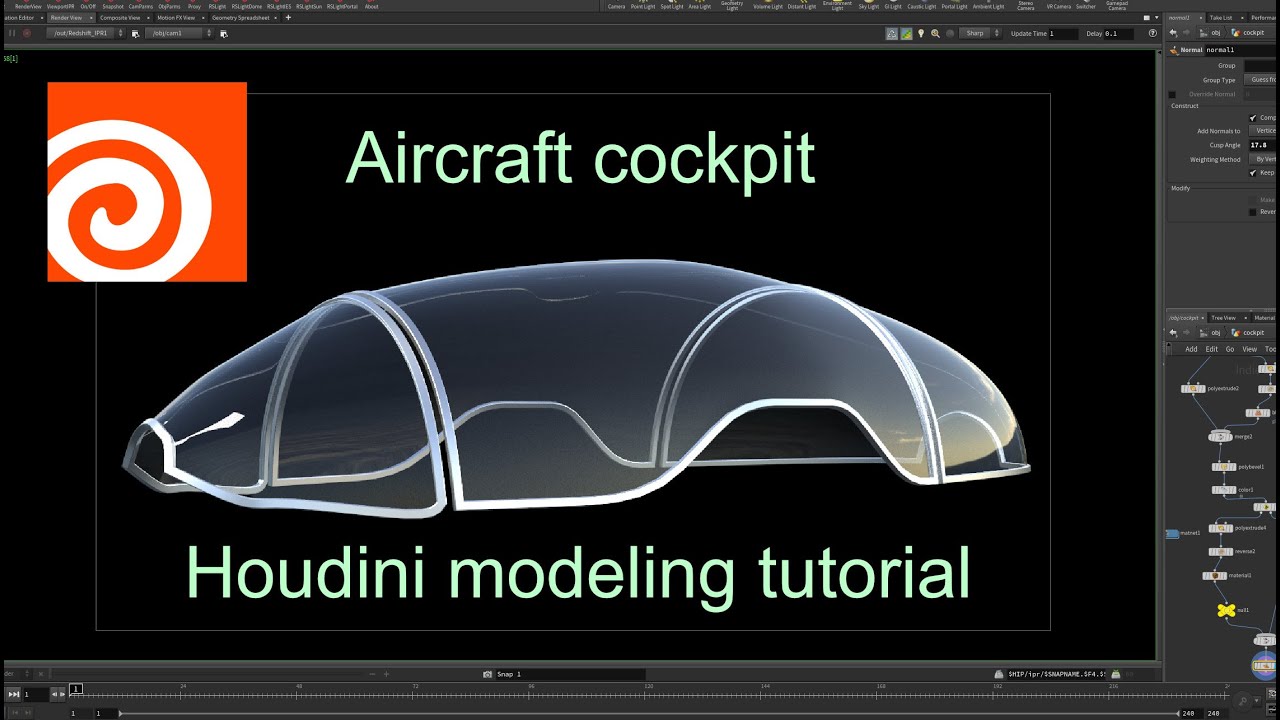Open the Go menu in network editor
The height and width of the screenshot is (720, 1280).
tap(1230, 349)
